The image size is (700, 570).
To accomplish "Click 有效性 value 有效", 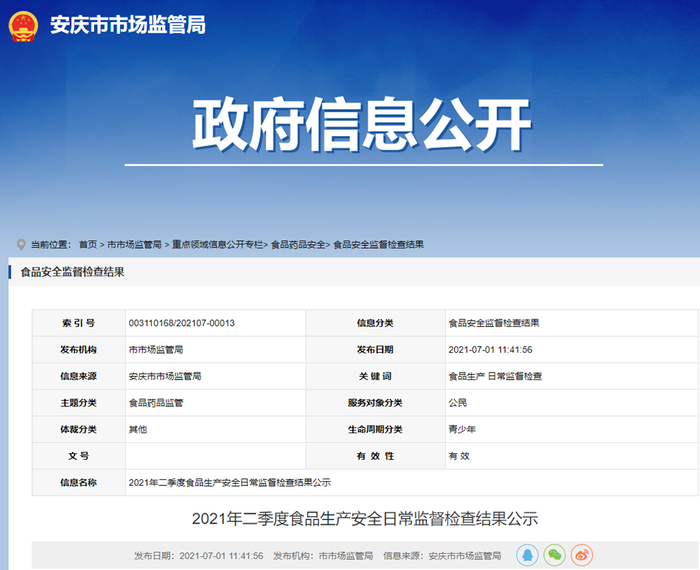I will pos(459,456).
